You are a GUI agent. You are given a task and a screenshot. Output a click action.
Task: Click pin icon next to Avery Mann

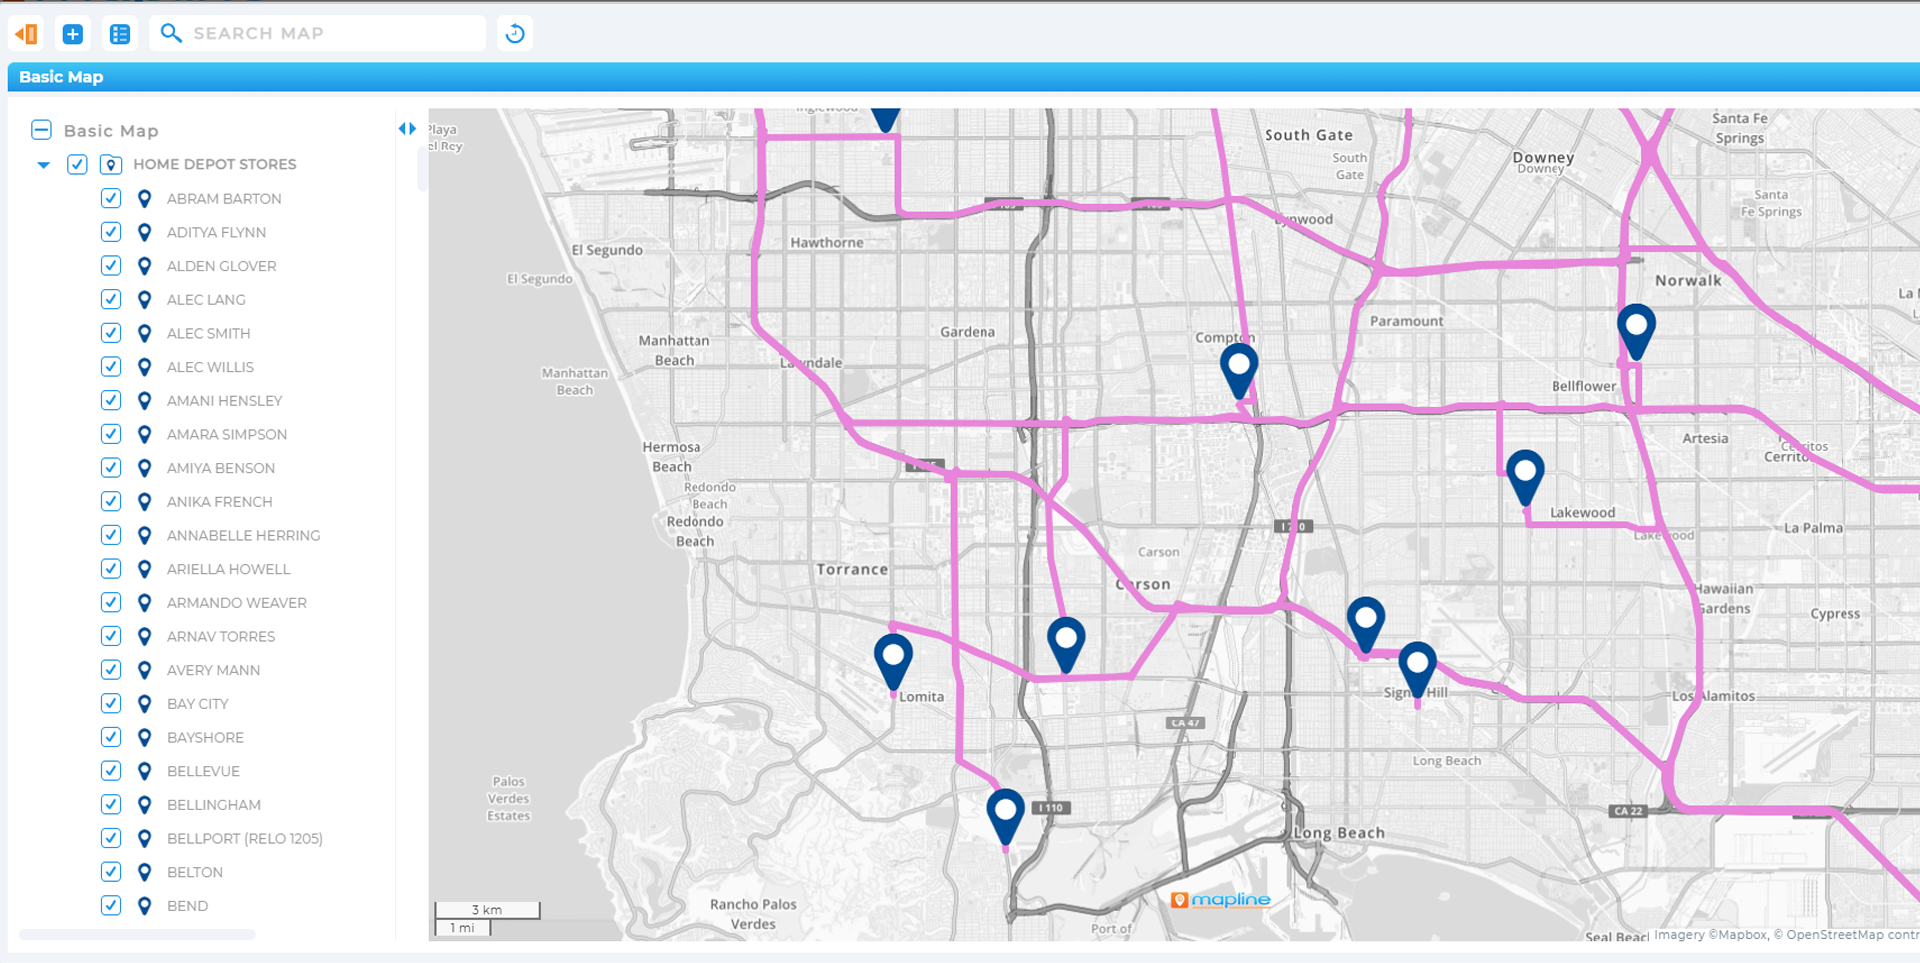click(144, 670)
